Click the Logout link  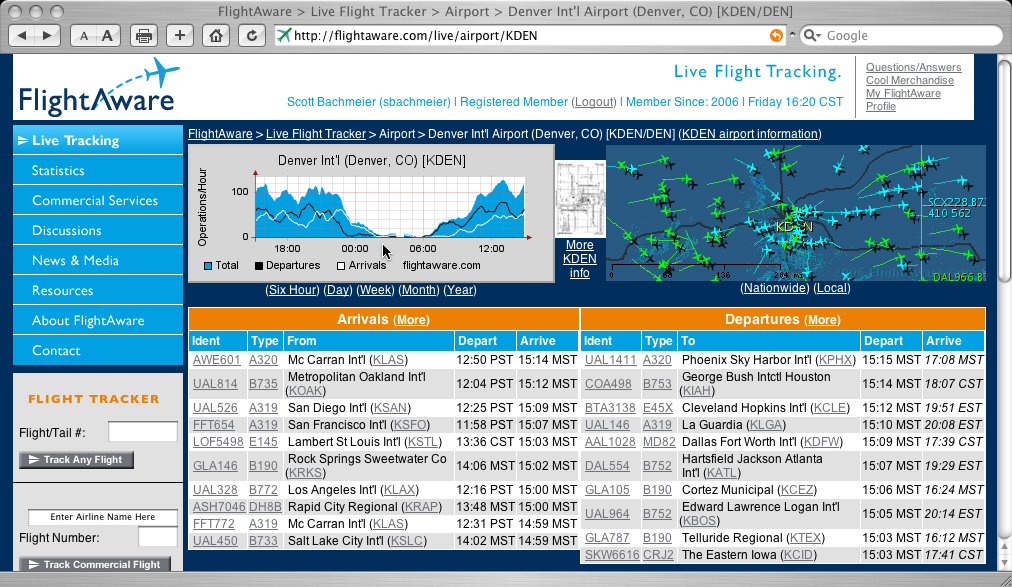594,102
